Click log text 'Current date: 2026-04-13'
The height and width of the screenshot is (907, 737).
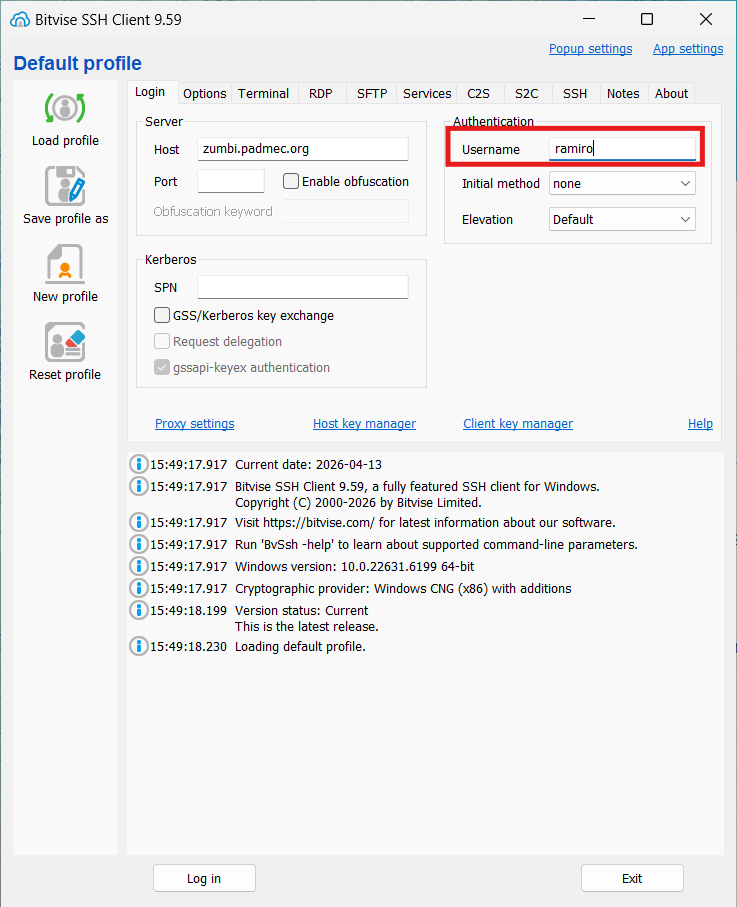(308, 464)
